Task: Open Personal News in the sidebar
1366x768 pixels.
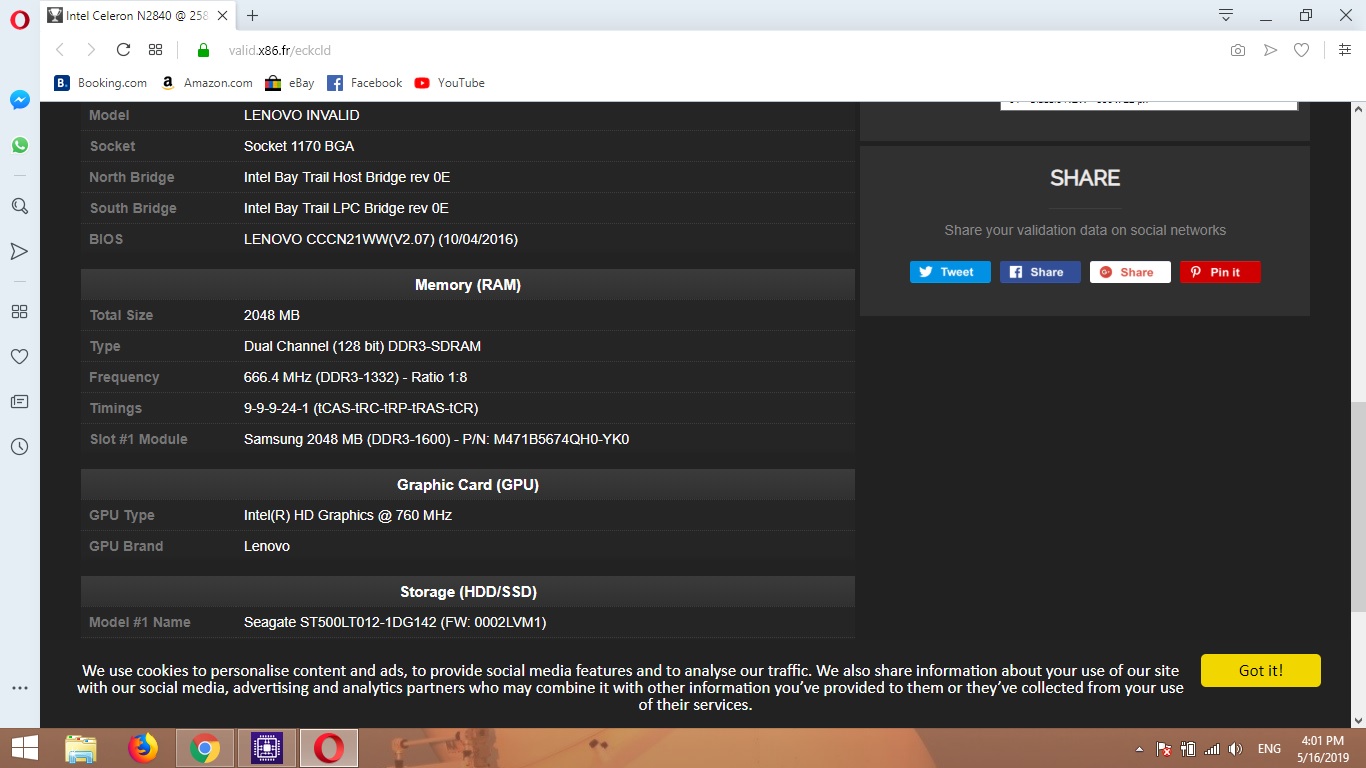Action: click(19, 401)
